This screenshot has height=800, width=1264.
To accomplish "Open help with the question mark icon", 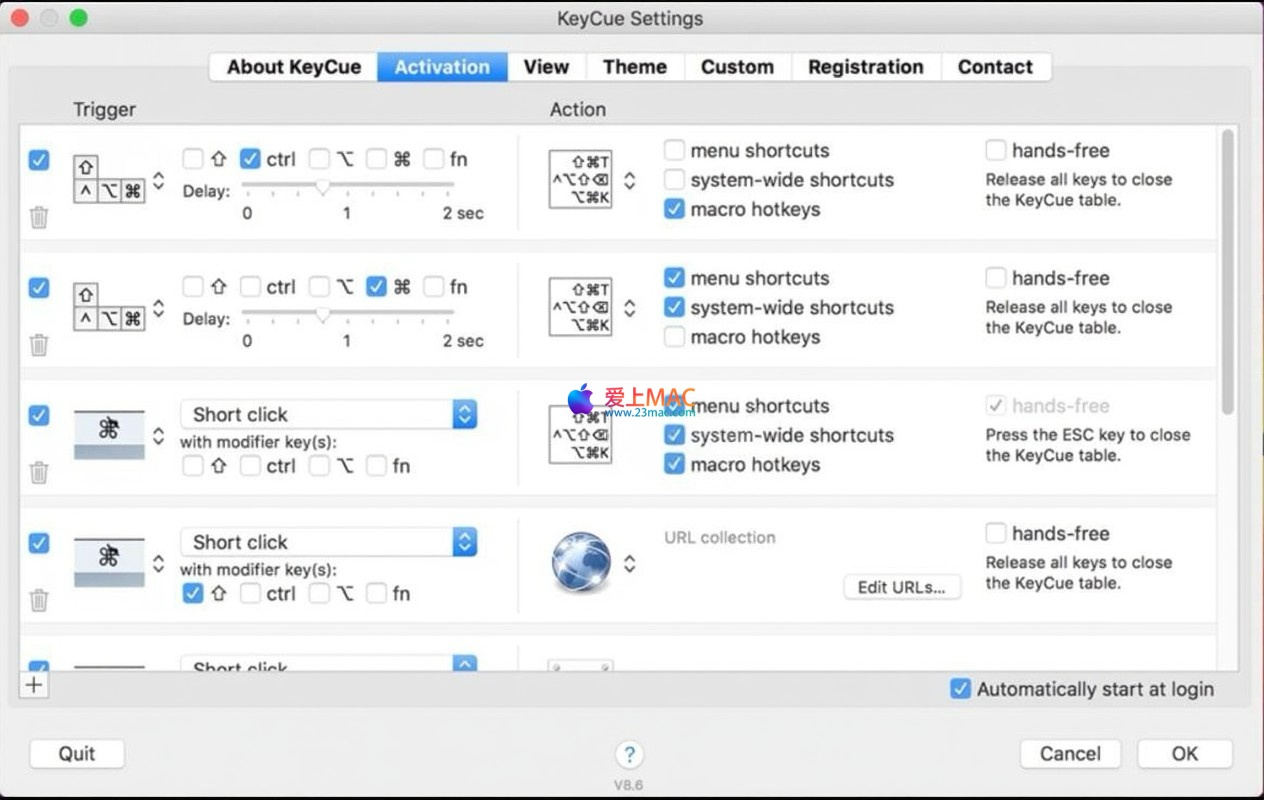I will click(x=629, y=754).
